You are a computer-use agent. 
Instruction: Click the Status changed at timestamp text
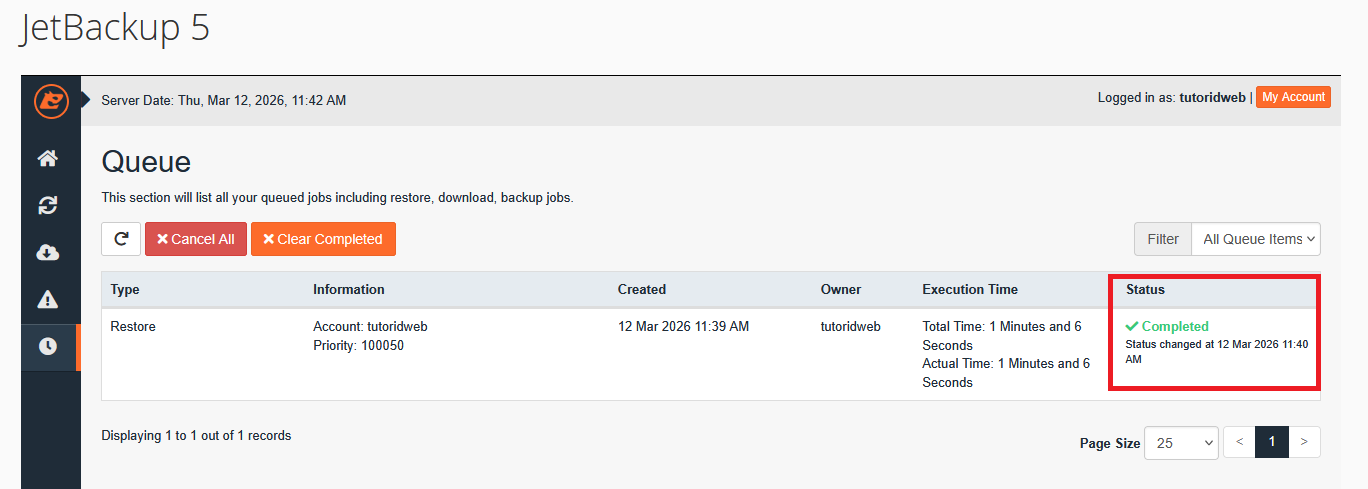(x=1217, y=351)
